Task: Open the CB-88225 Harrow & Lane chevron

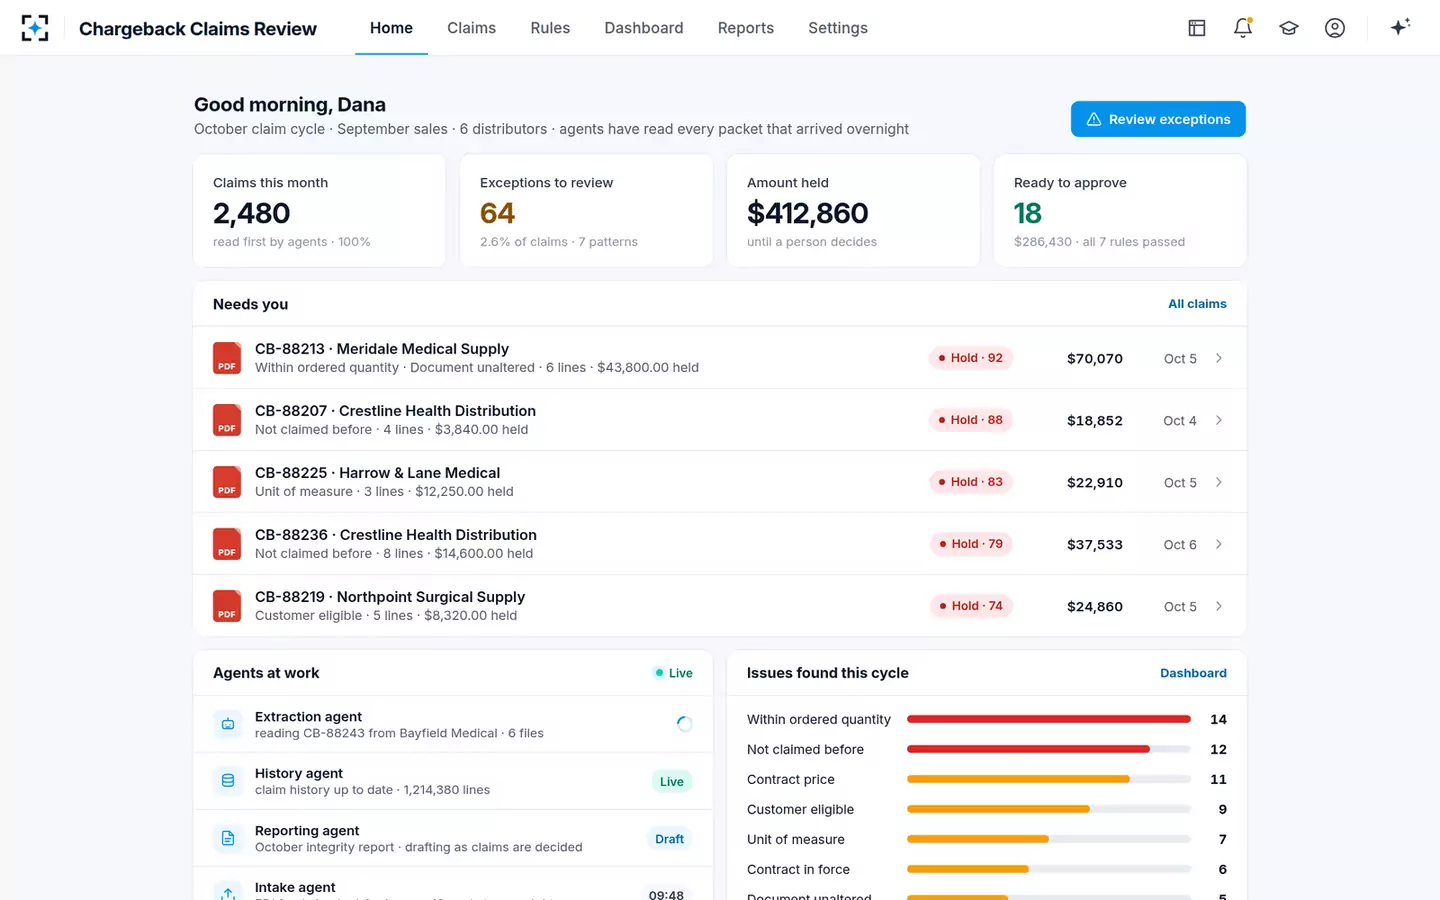Action: 1219,482
